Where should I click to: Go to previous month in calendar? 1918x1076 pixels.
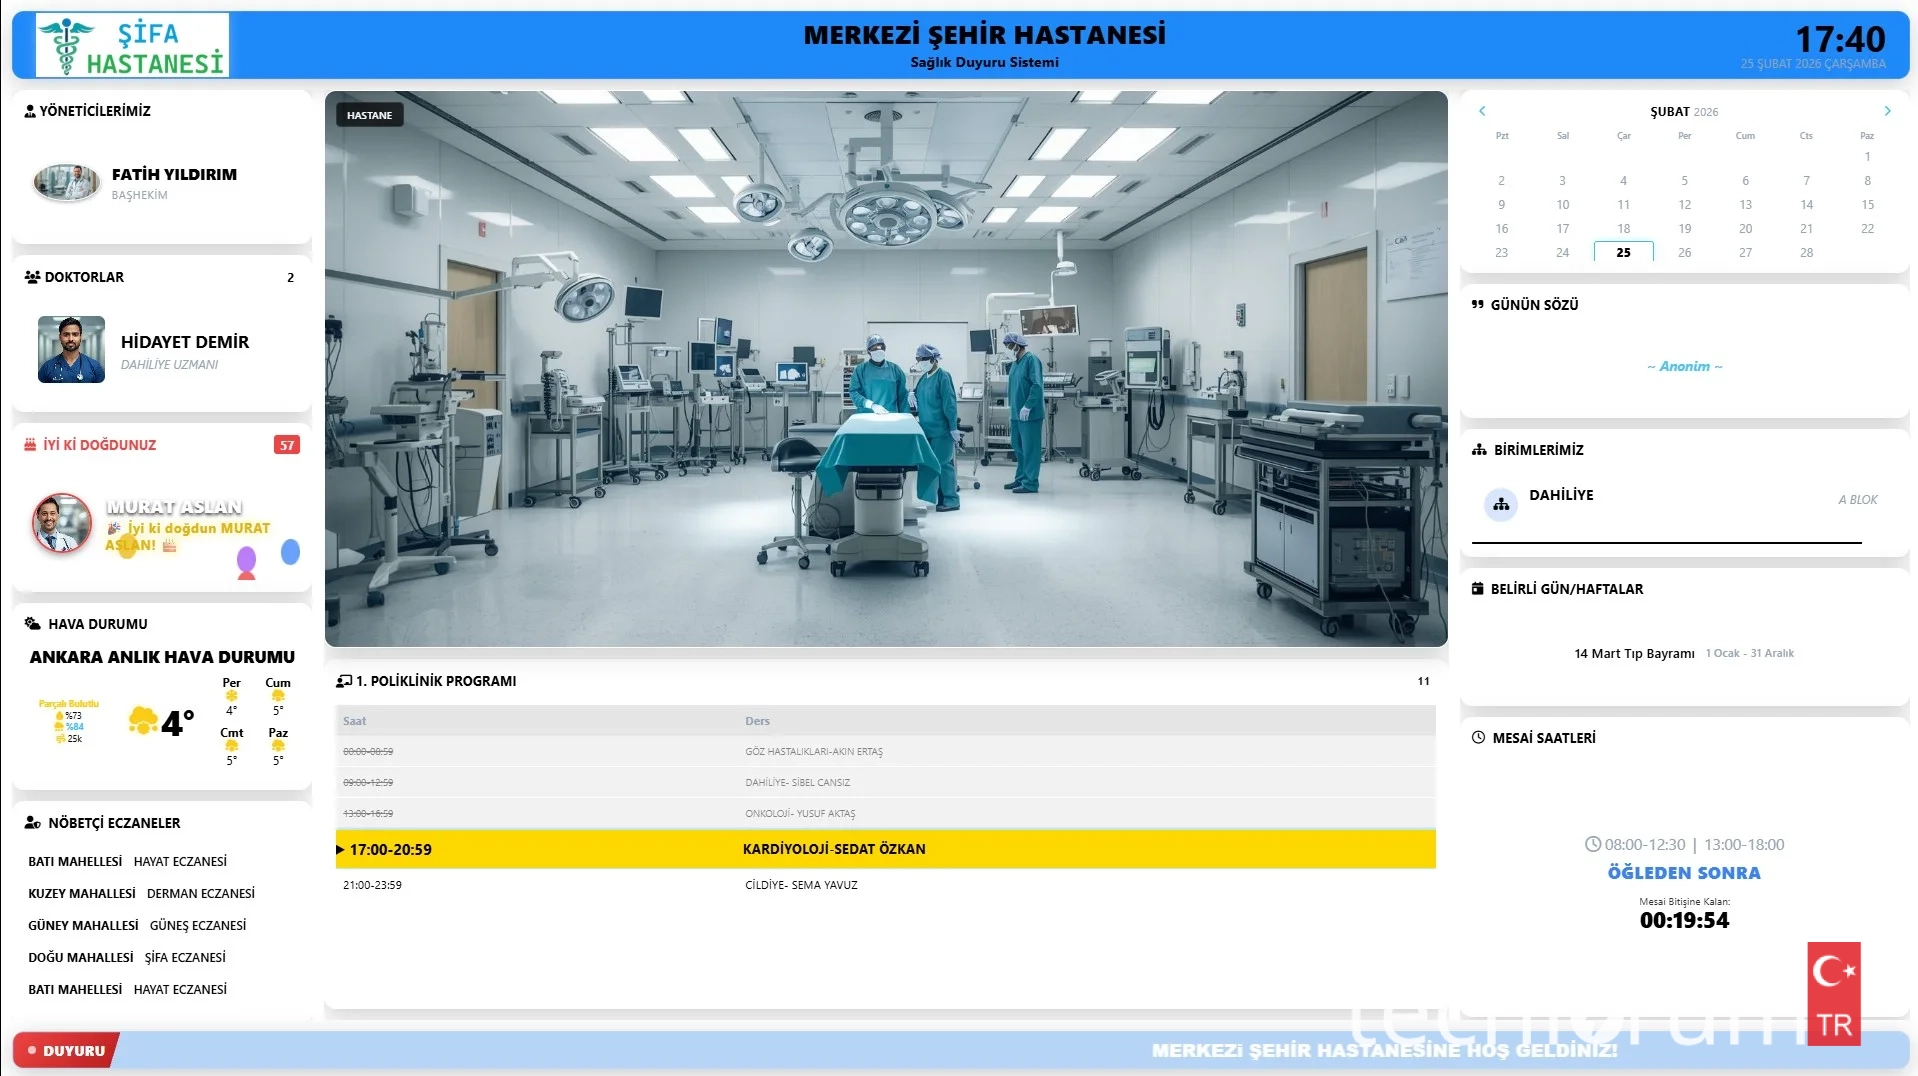1482,111
